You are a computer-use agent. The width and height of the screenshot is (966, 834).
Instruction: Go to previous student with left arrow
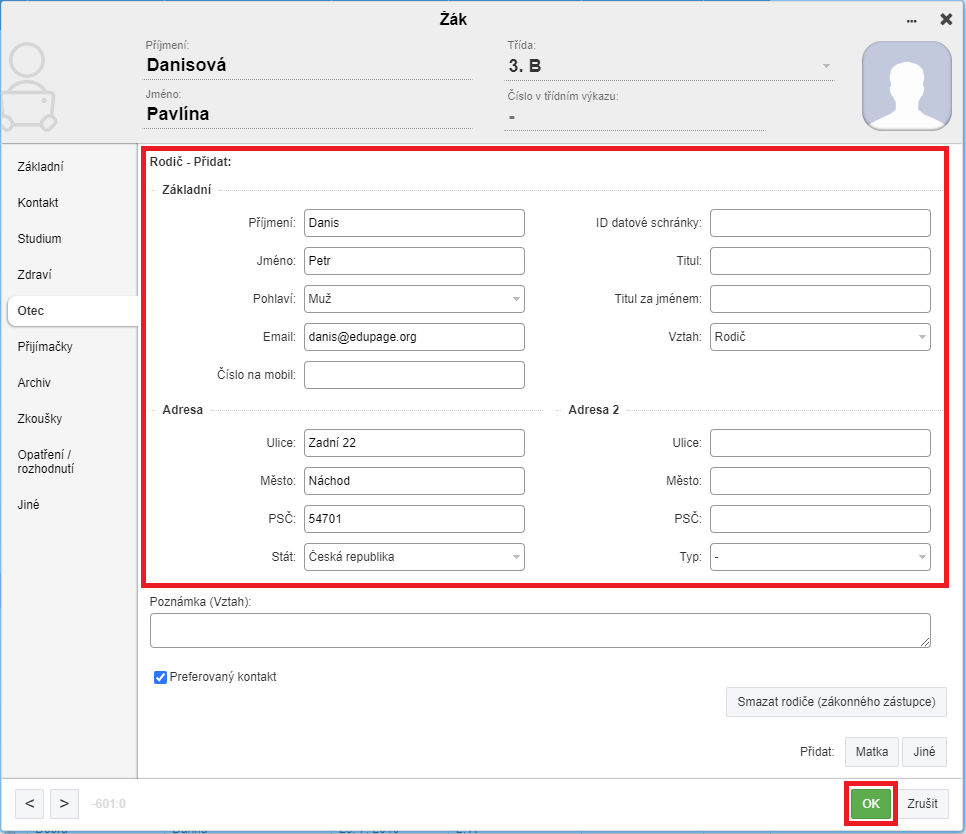(x=30, y=803)
